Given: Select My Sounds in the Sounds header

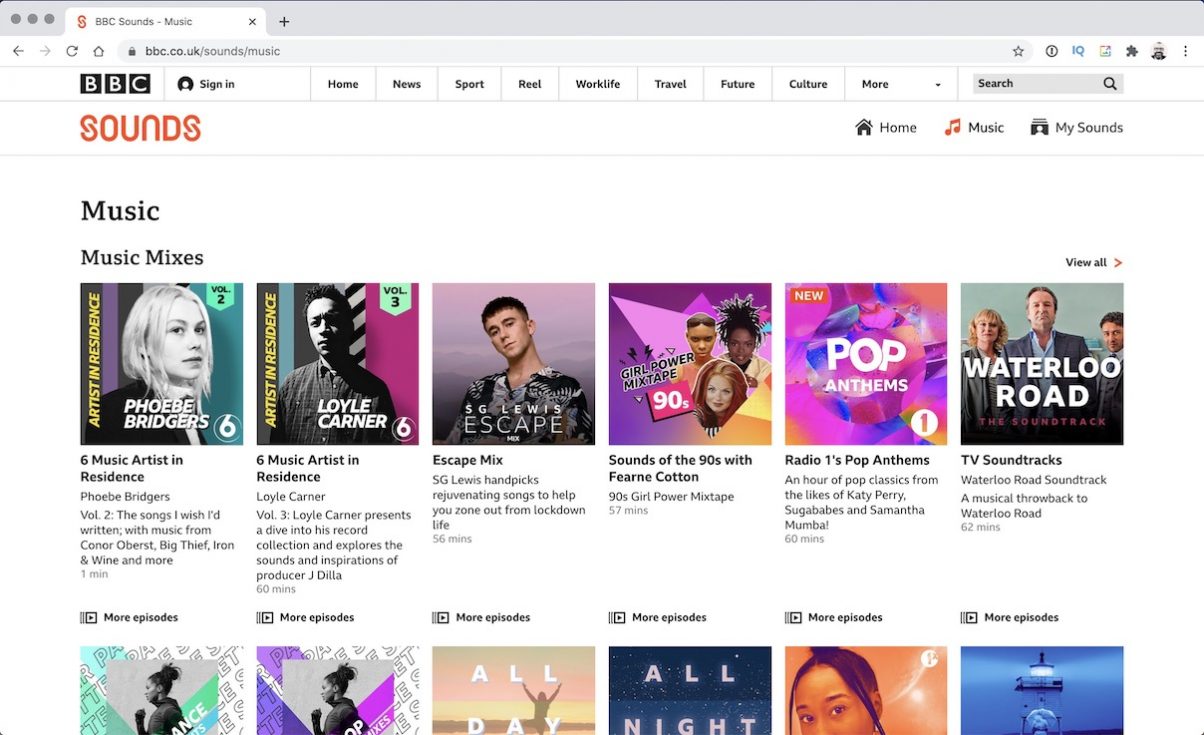Looking at the screenshot, I should pyautogui.click(x=1076, y=127).
